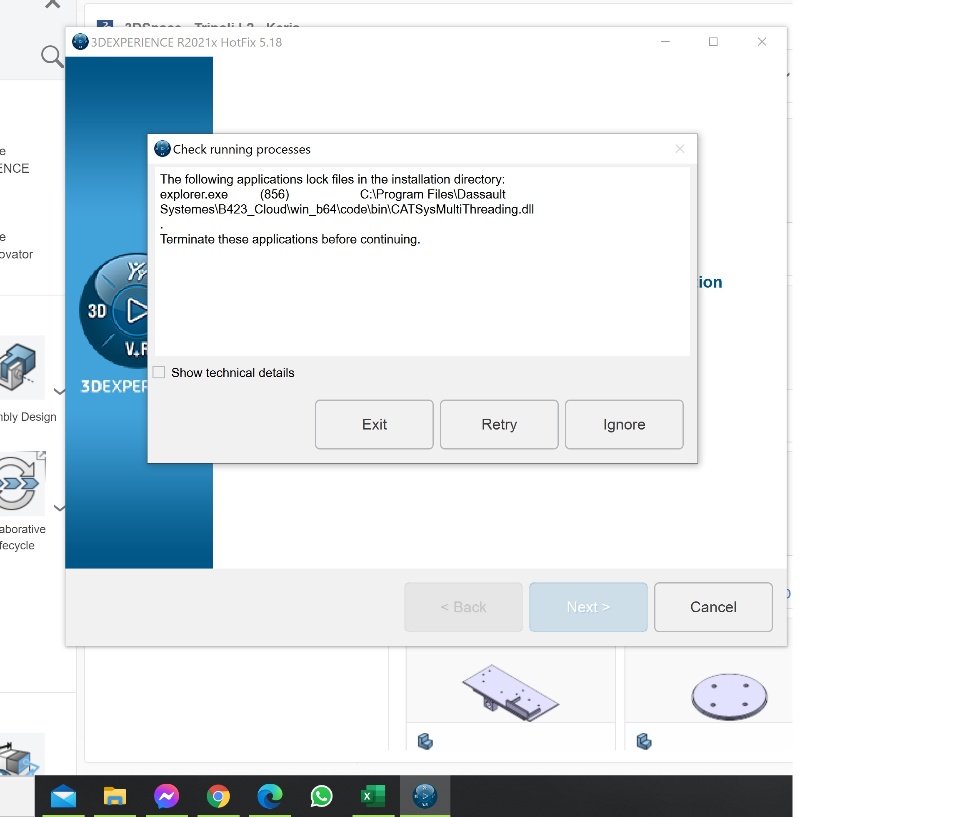Open the round disc part thumbnail
Screen dimensions: 960x817
(729, 696)
